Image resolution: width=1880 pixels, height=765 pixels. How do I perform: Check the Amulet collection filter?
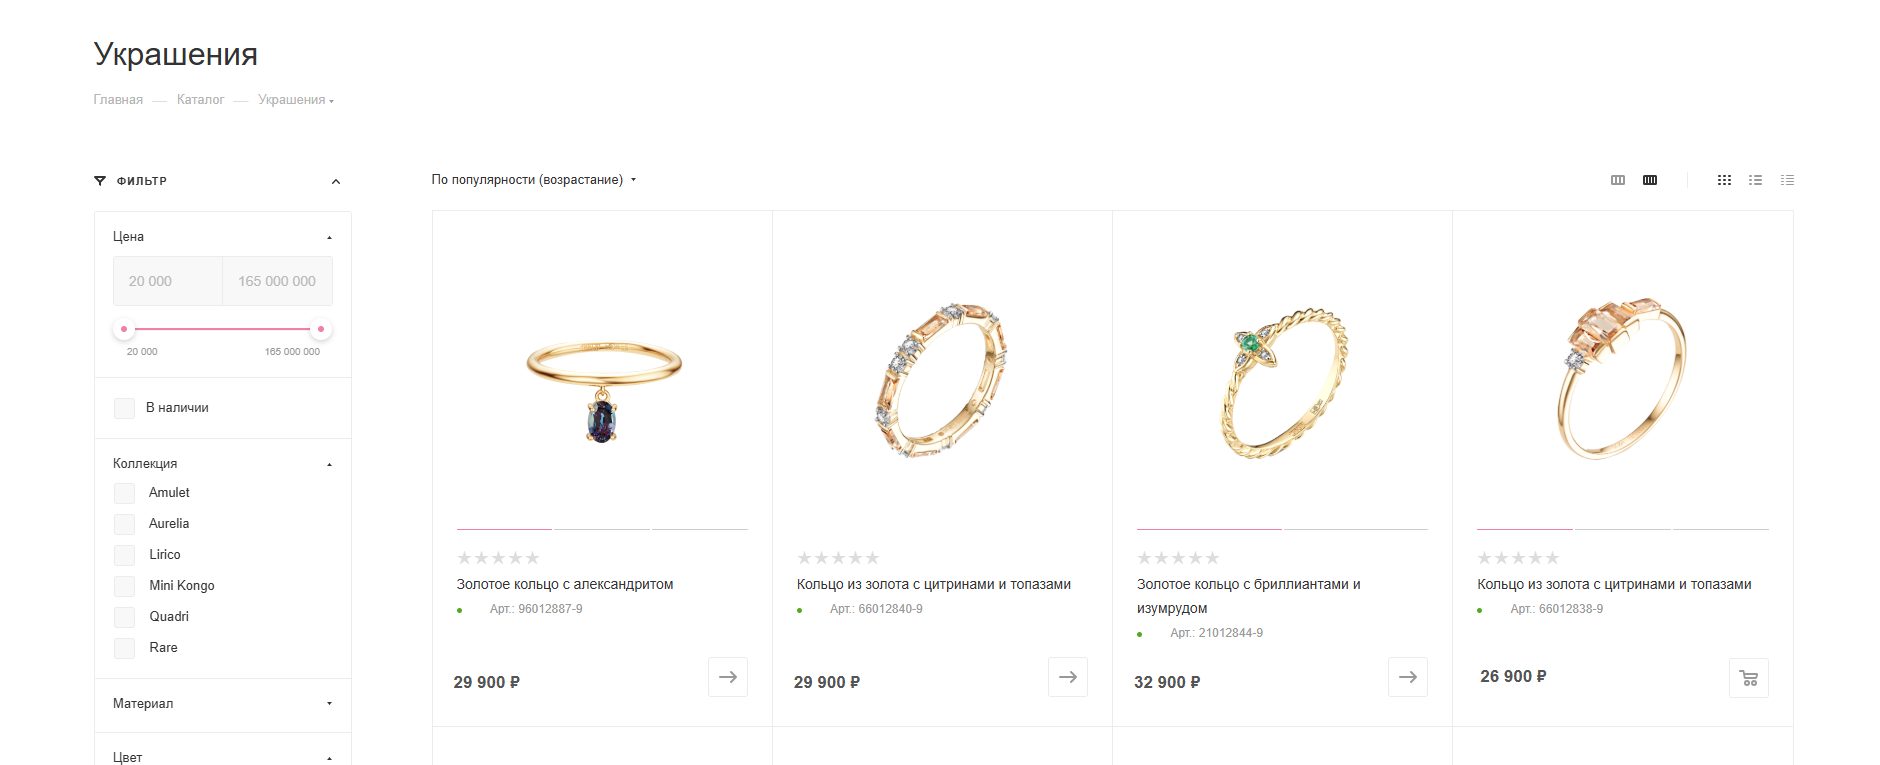(124, 493)
